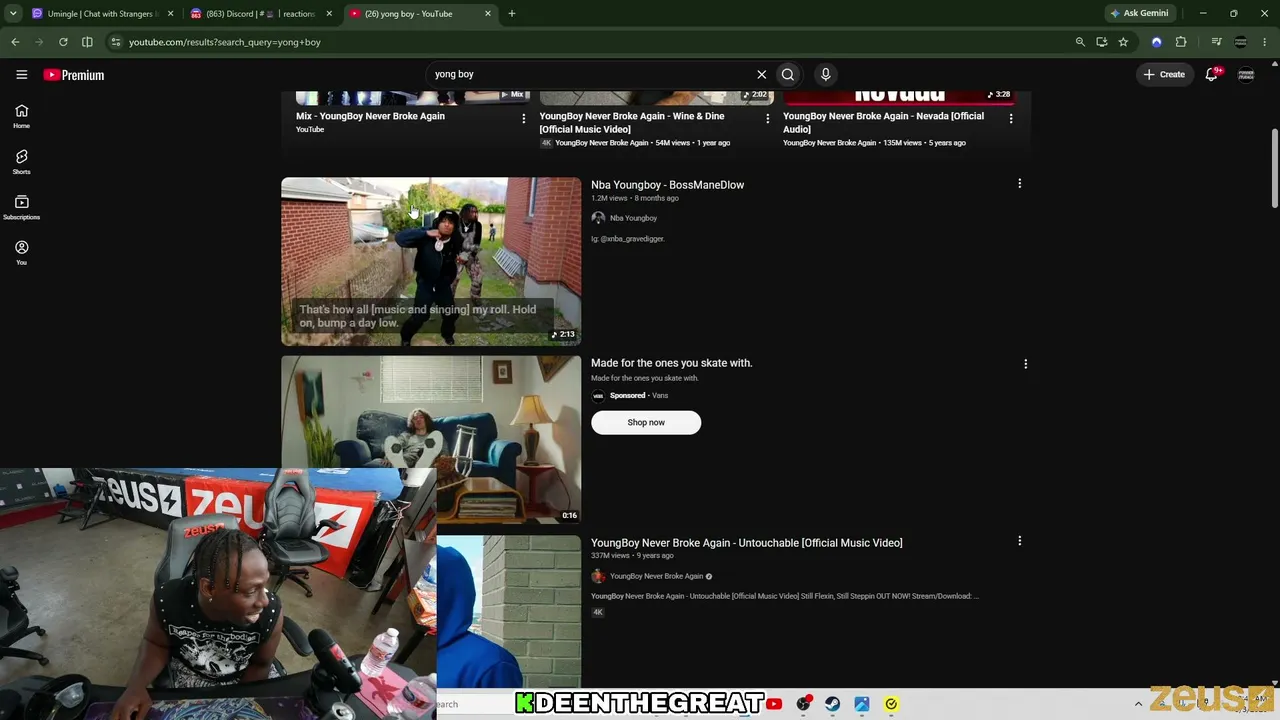Click the page vertical scrollbar
This screenshot has width=1280, height=720.
[1274, 169]
